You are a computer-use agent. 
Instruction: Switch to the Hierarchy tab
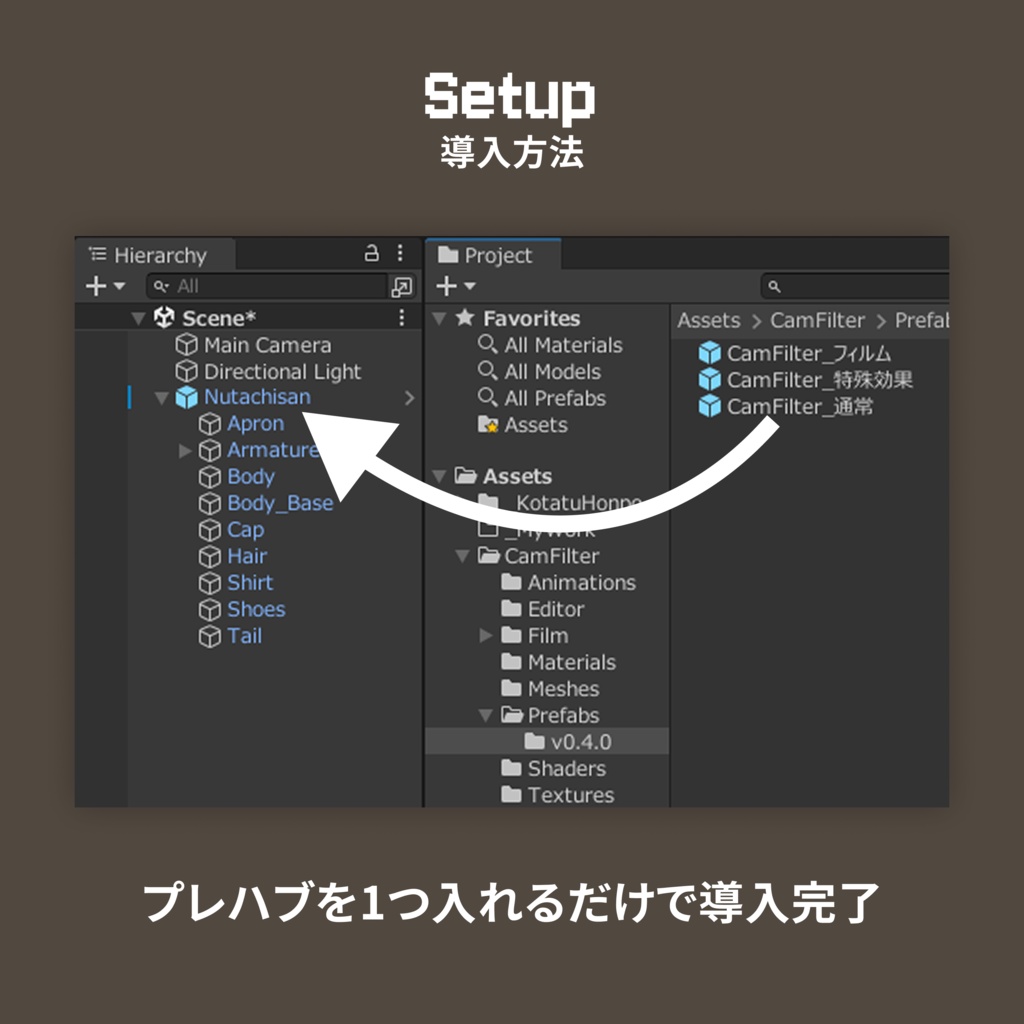click(x=155, y=255)
